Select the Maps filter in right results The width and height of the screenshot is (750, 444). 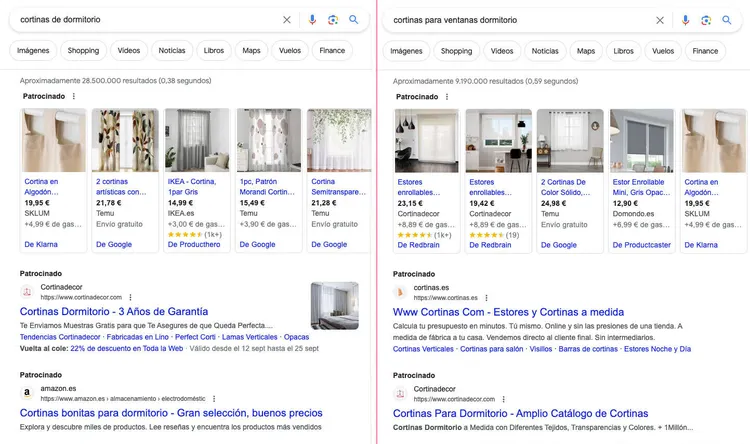(x=585, y=51)
